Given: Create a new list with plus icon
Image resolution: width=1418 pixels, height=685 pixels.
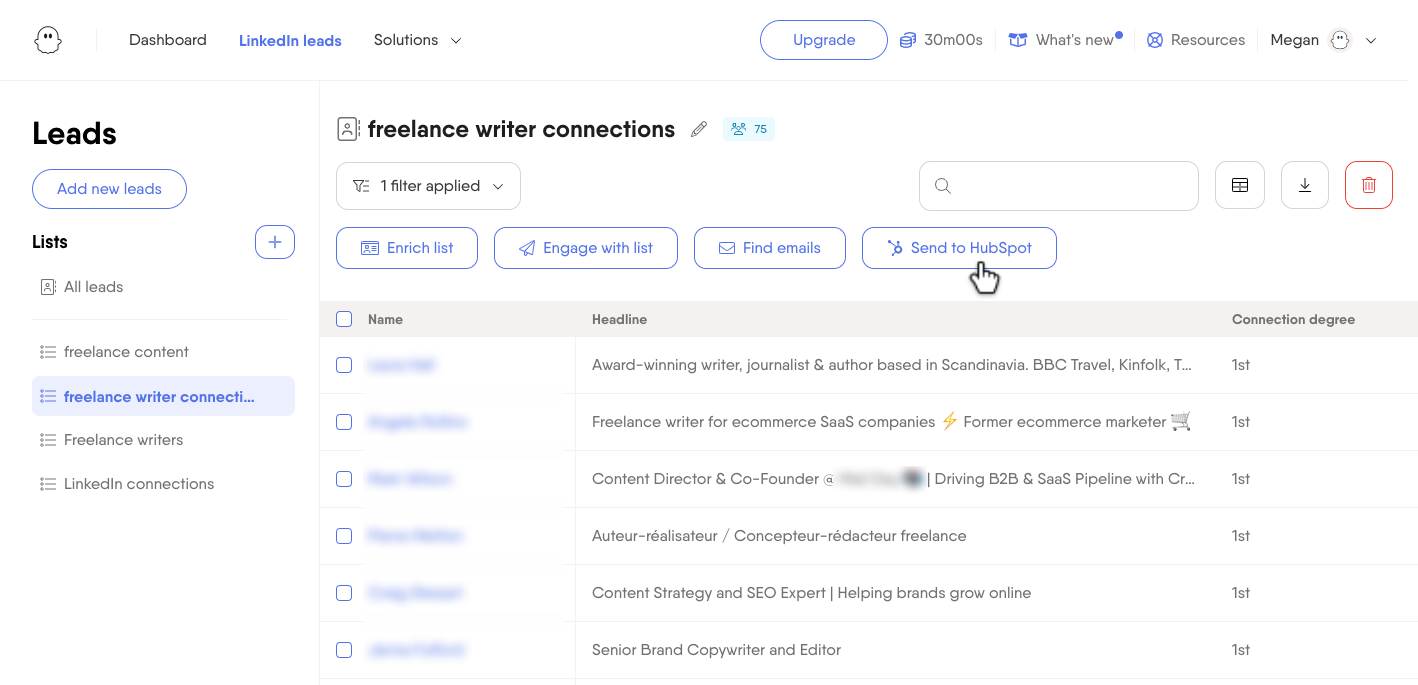Looking at the screenshot, I should tap(275, 242).
